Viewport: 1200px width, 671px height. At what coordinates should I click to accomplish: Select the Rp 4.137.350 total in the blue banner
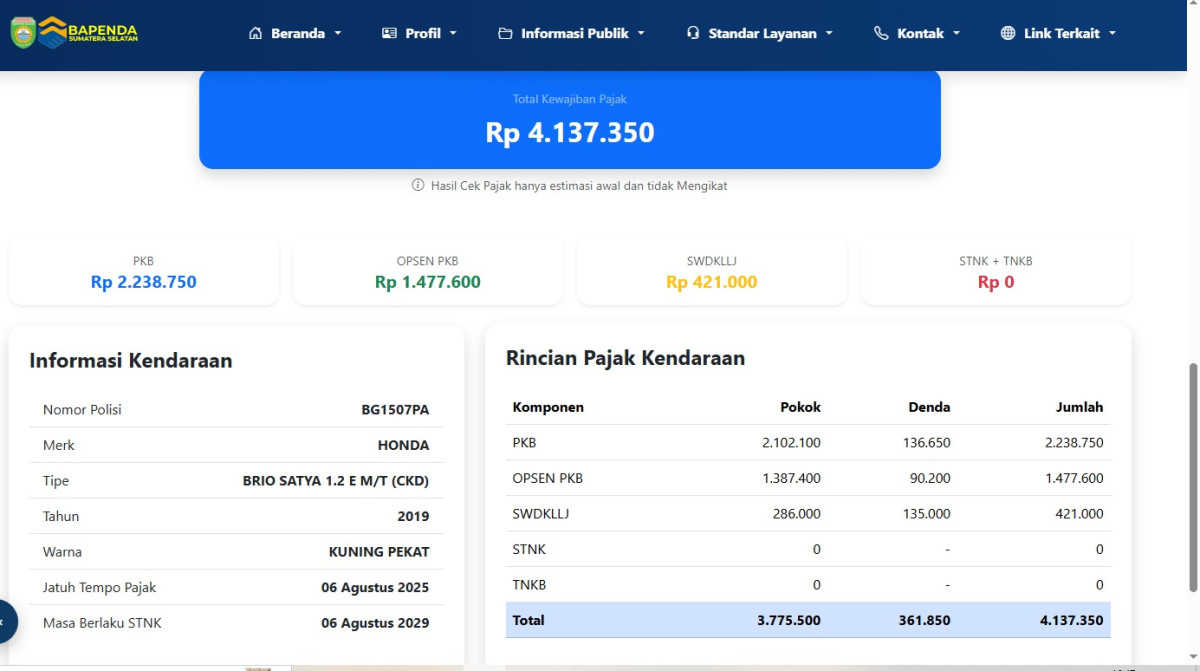click(x=570, y=132)
